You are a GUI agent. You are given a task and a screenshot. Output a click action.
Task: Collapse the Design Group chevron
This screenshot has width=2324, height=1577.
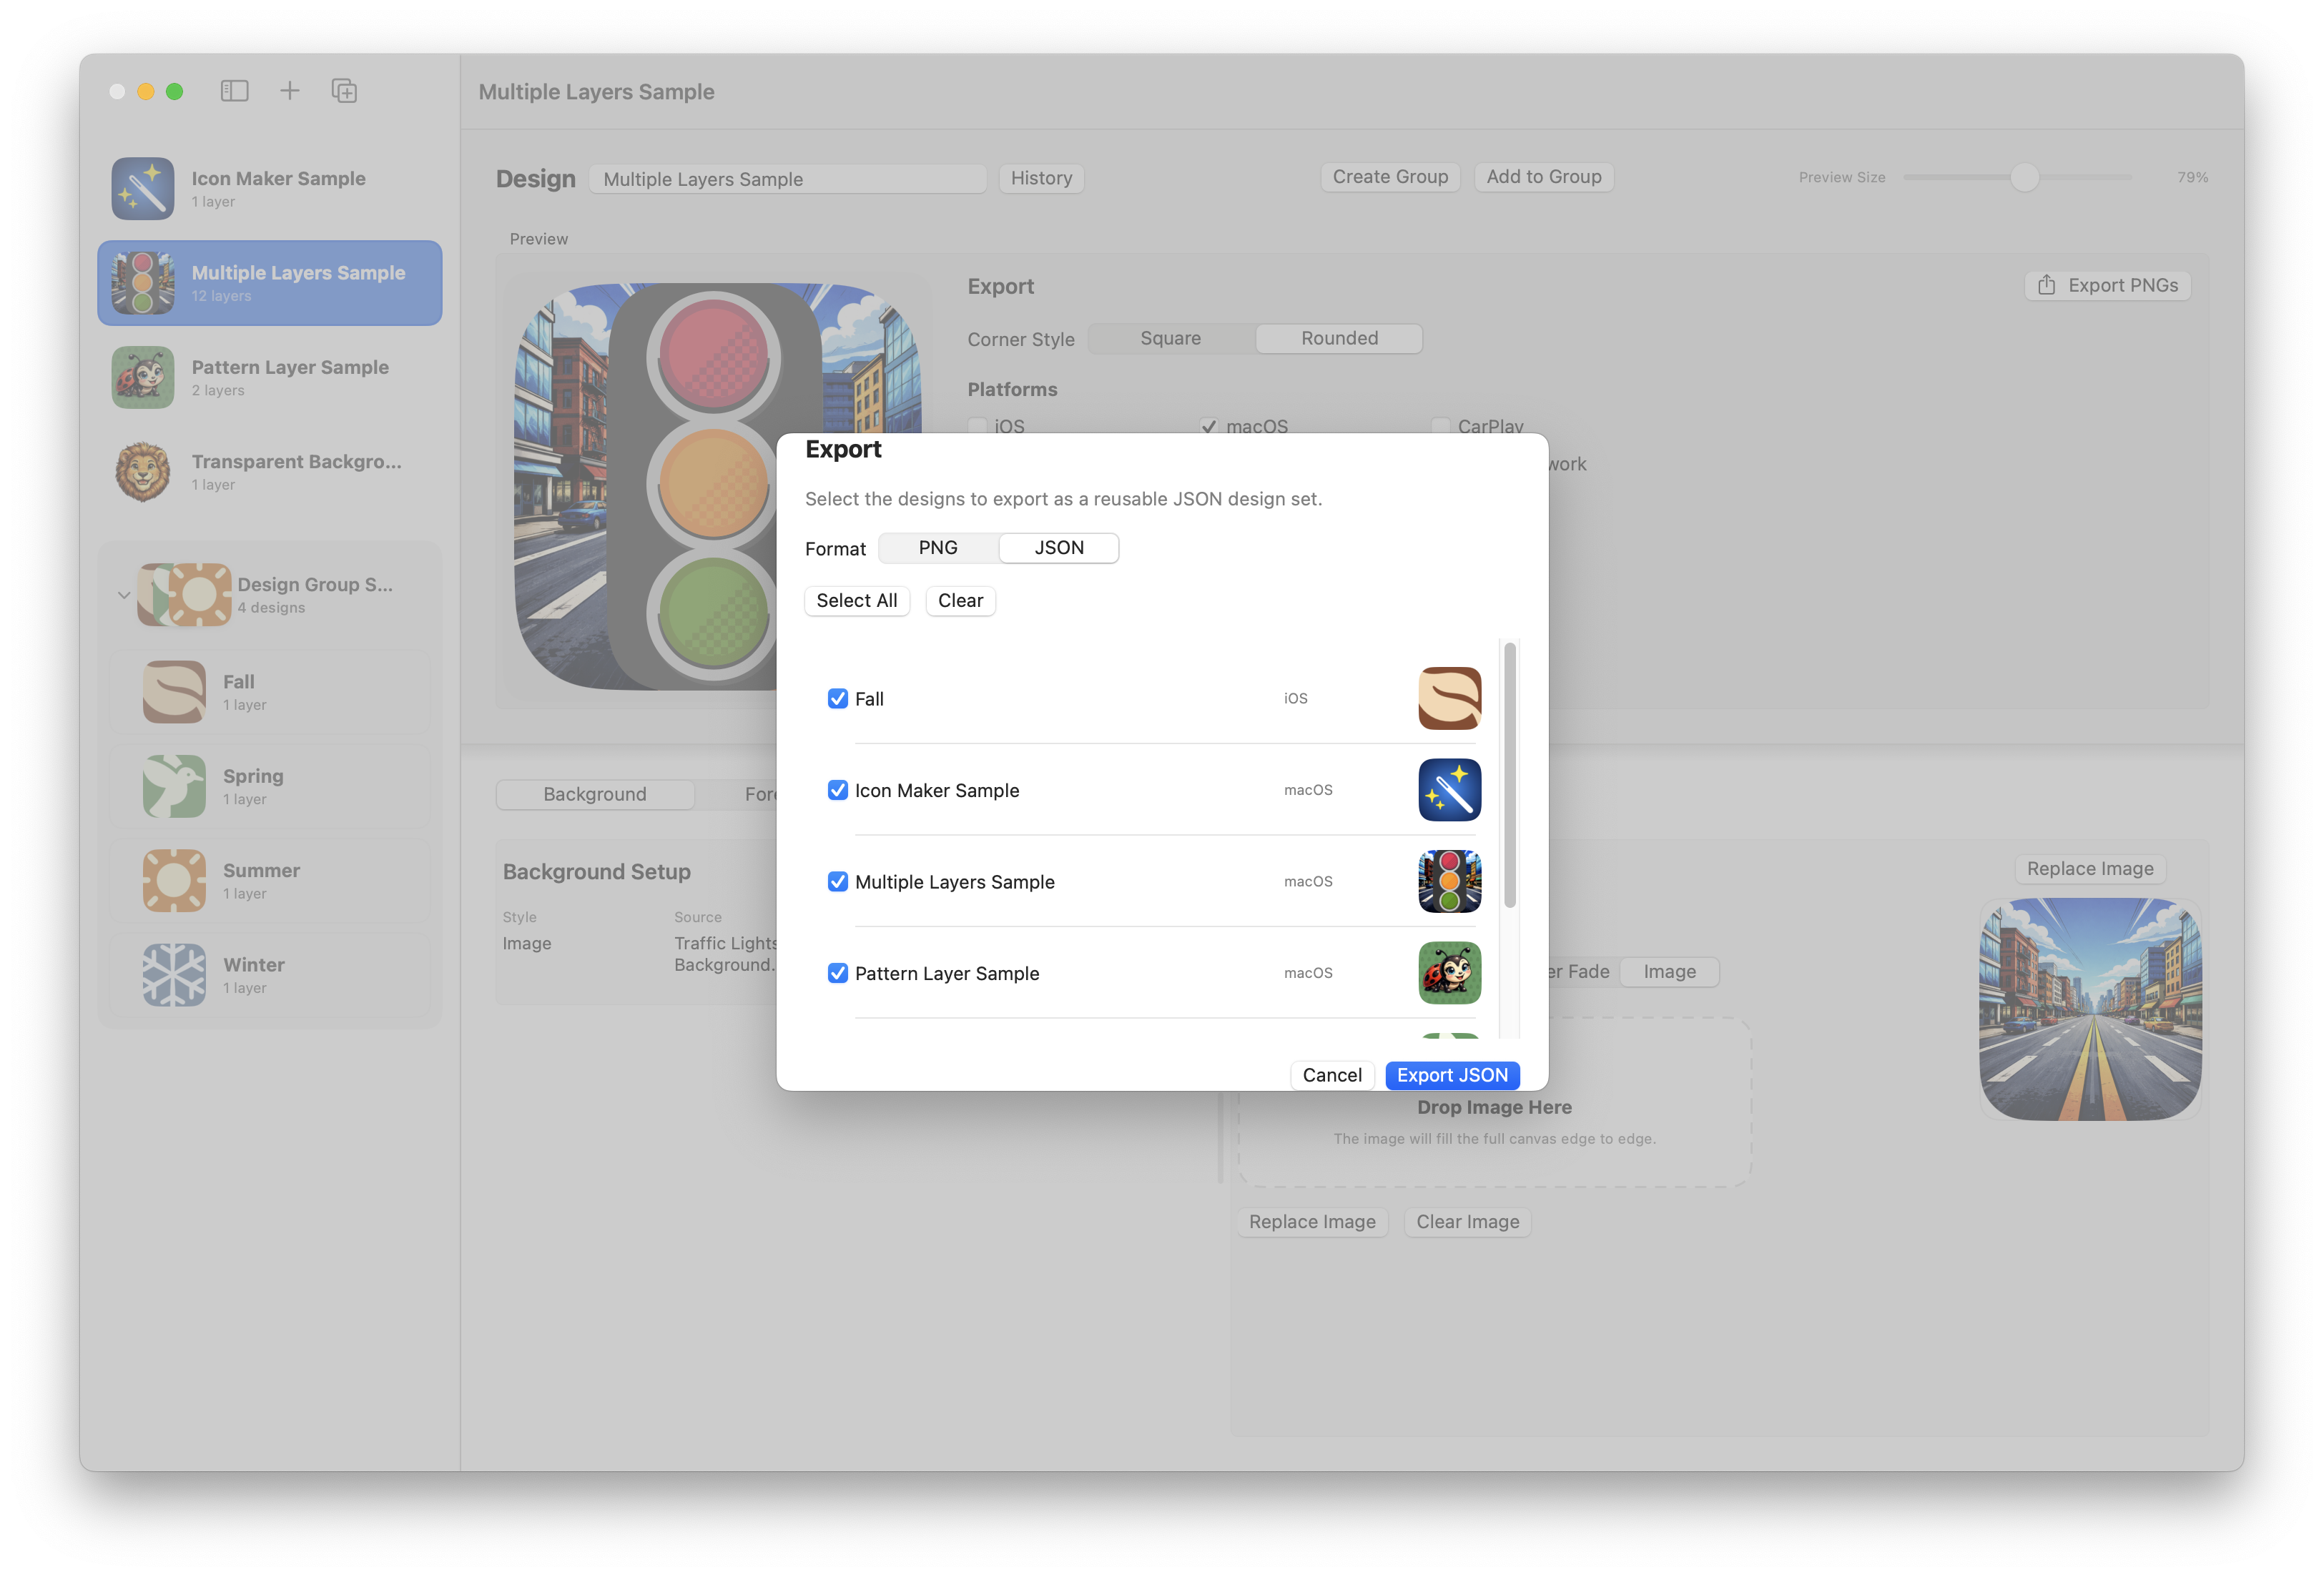pos(124,595)
